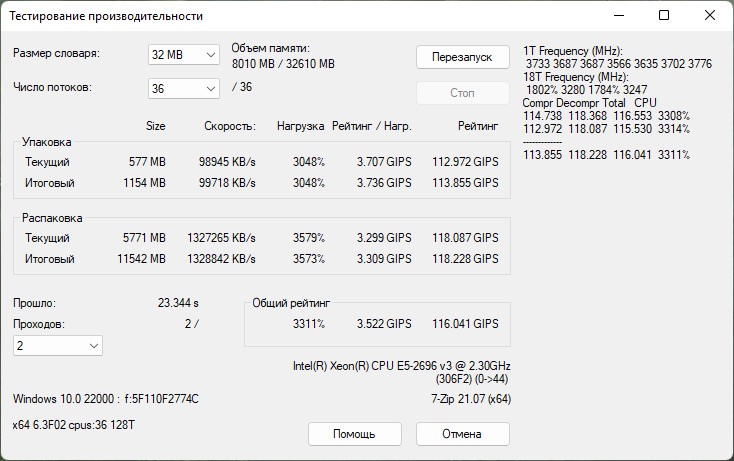
Task: Click the elapsed time value 23.344 s
Action: click(178, 302)
